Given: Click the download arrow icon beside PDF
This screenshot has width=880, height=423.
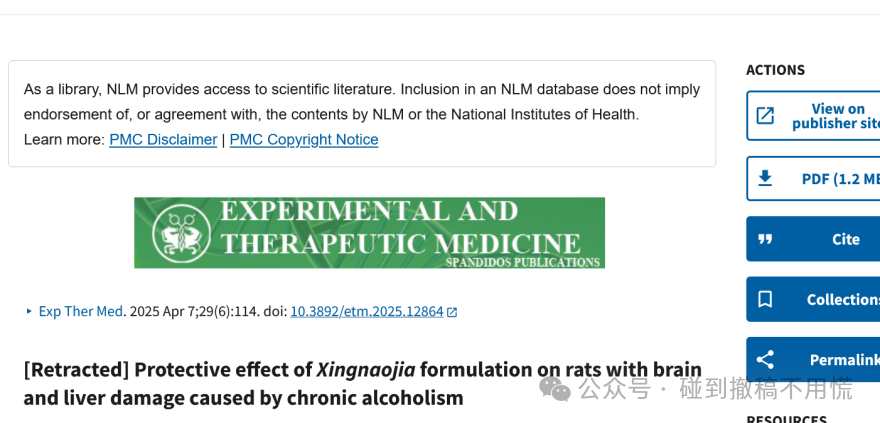Looking at the screenshot, I should (765, 178).
